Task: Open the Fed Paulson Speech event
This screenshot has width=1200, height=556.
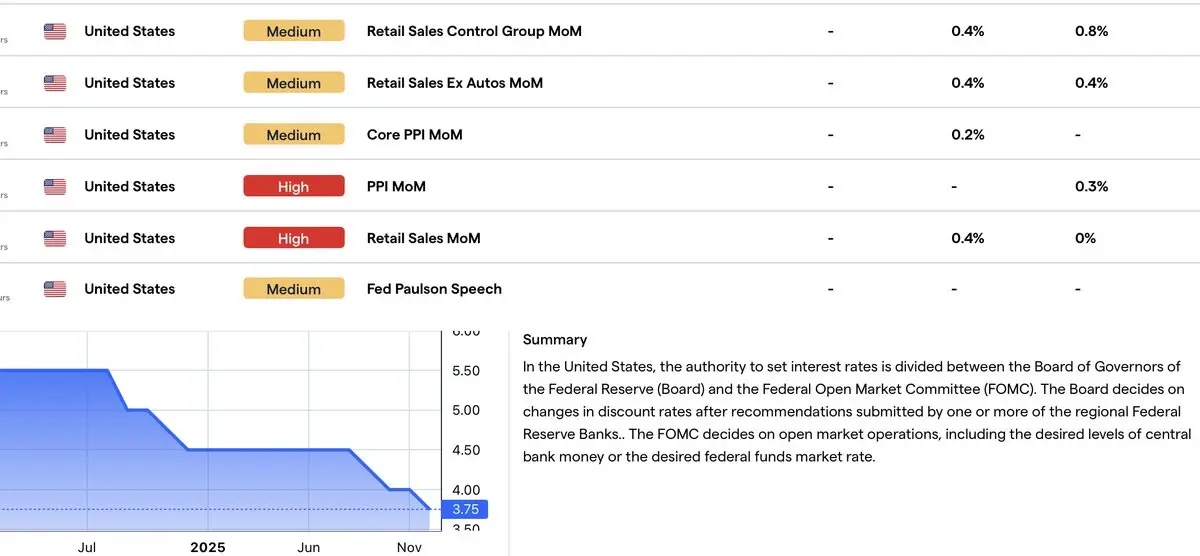Action: pyautogui.click(x=434, y=289)
